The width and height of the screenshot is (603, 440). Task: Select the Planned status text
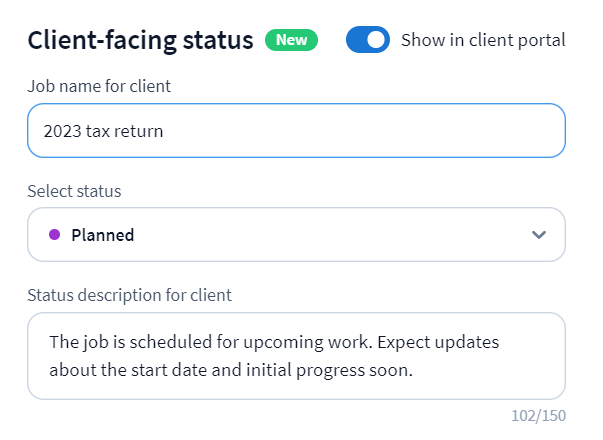103,235
